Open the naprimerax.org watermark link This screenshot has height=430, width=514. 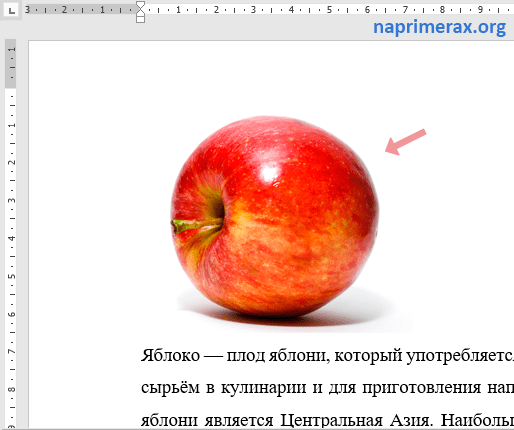coord(439,27)
